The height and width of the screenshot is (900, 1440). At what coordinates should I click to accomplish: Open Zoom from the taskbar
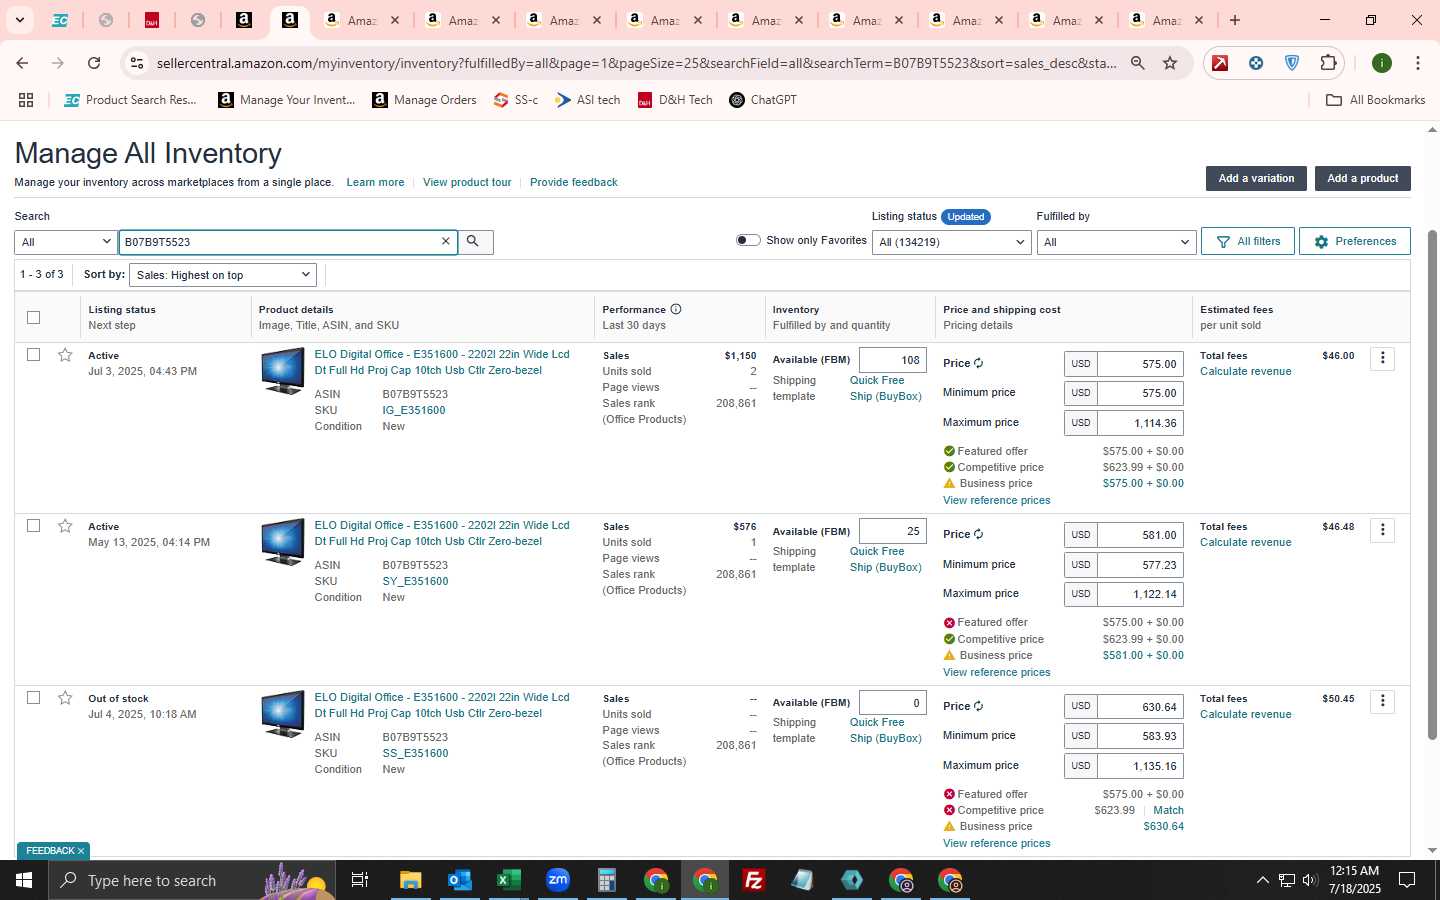tap(557, 880)
